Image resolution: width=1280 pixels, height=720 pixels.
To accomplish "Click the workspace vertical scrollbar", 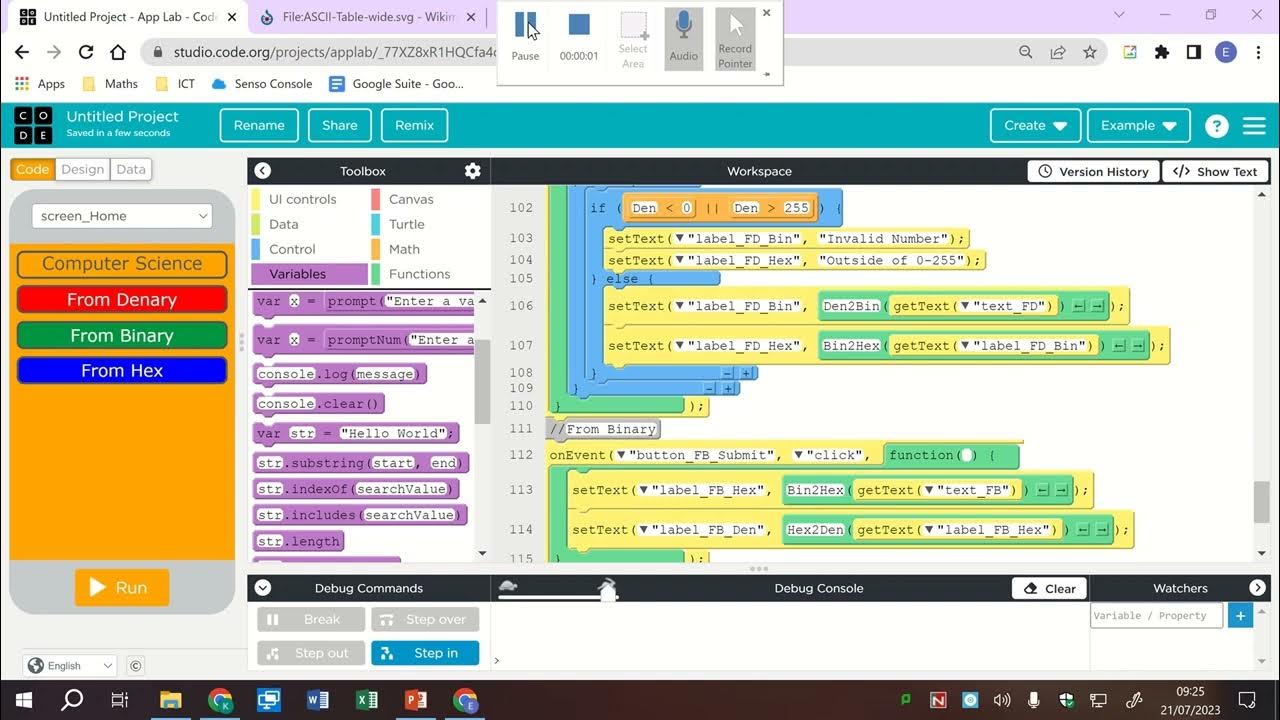I will pos(1261,502).
